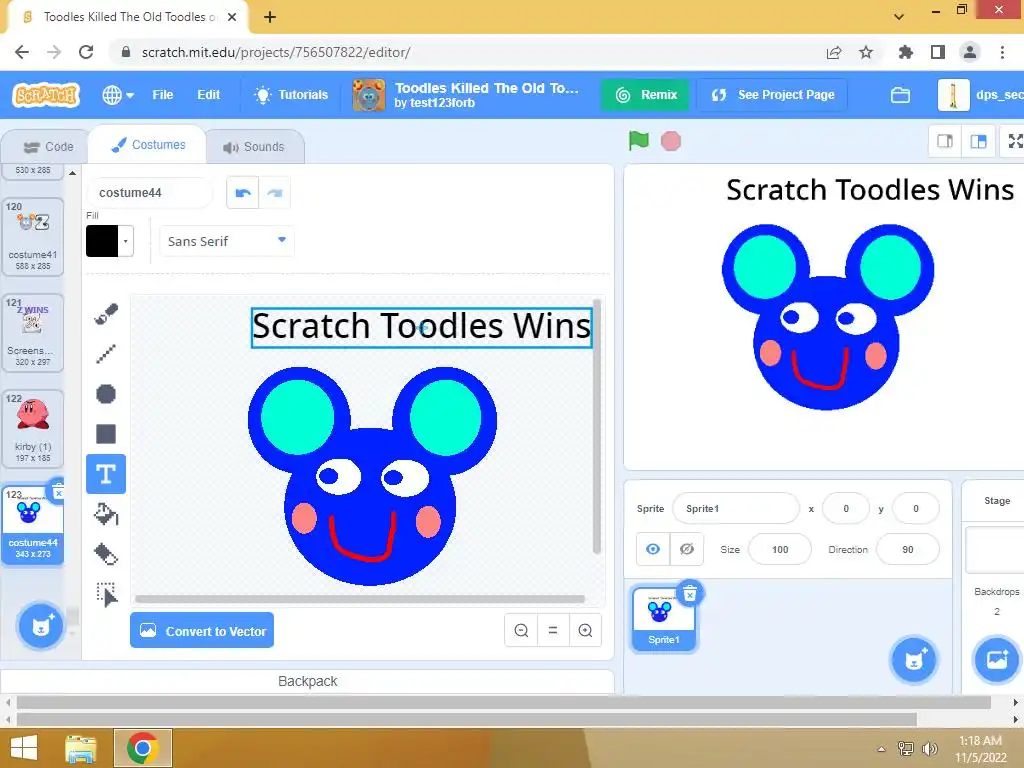This screenshot has height=768, width=1024.
Task: Hide the sprite with crossed-eye icon
Action: coord(686,549)
